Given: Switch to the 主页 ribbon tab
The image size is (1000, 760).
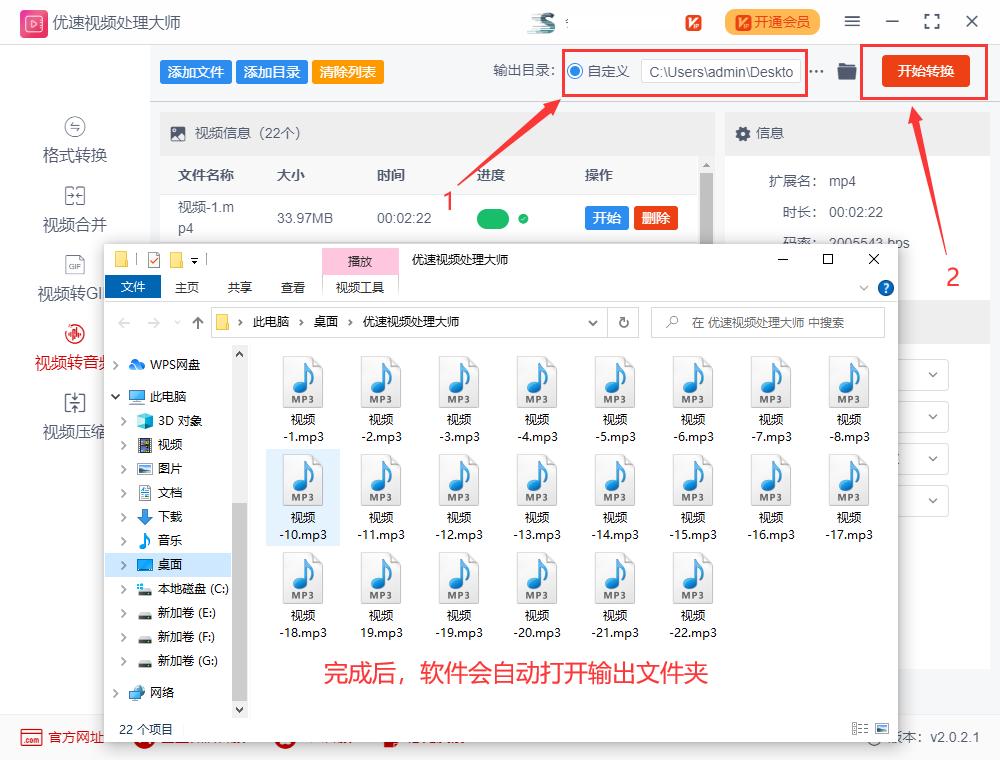Looking at the screenshot, I should 187,287.
